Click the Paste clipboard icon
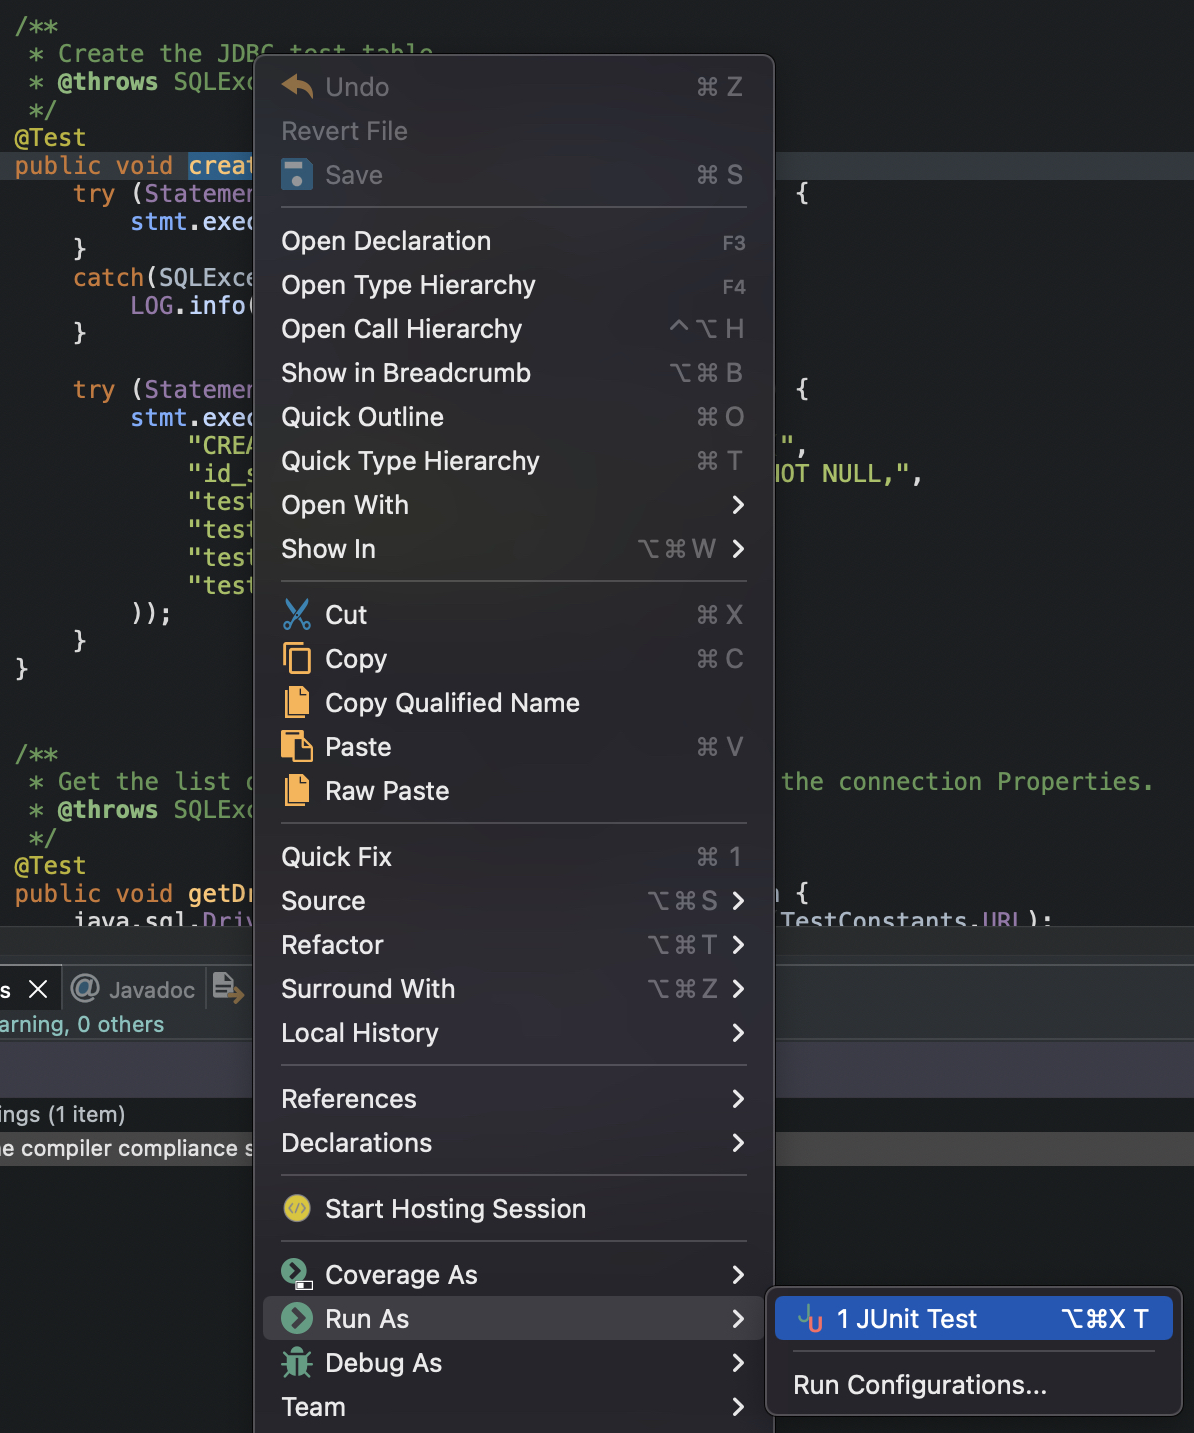This screenshot has height=1433, width=1194. click(x=297, y=746)
